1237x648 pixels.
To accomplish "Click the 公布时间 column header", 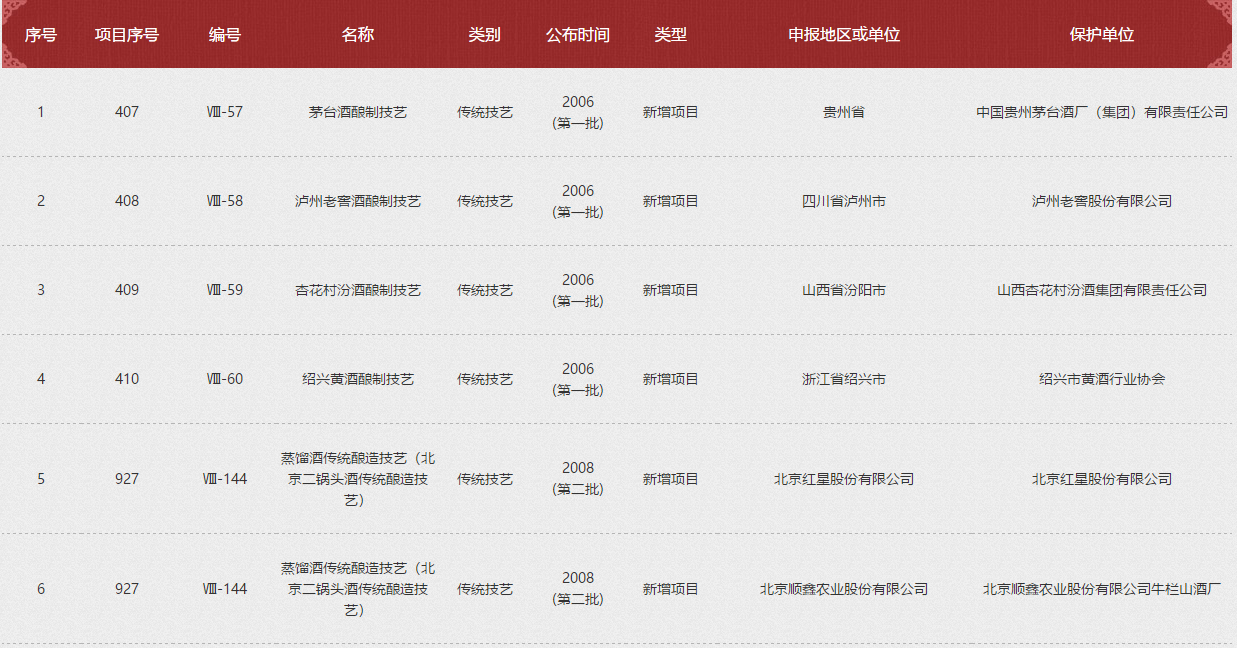I will coord(578,34).
